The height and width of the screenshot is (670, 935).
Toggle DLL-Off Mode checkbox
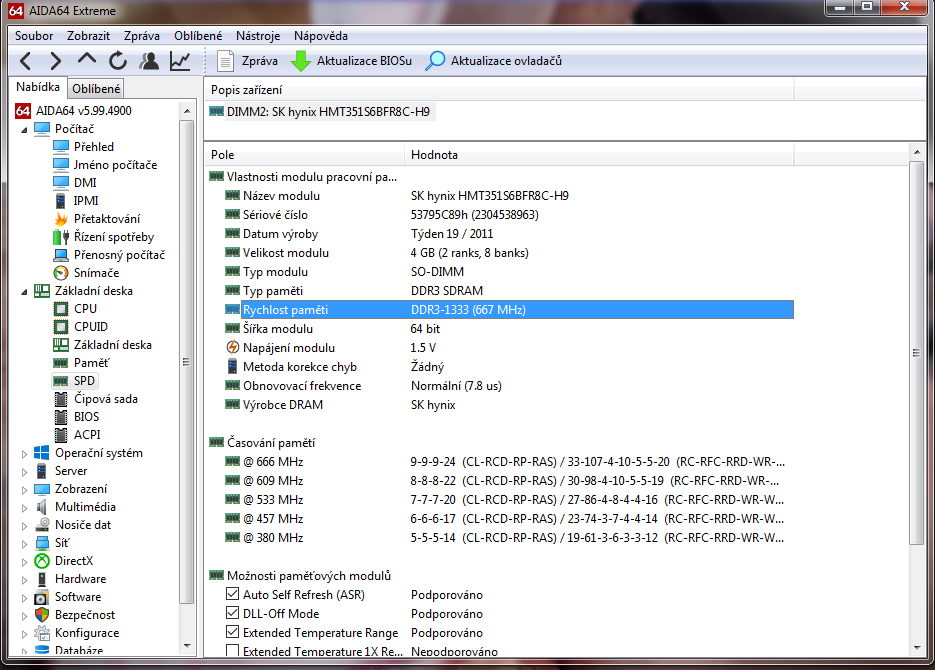(233, 613)
